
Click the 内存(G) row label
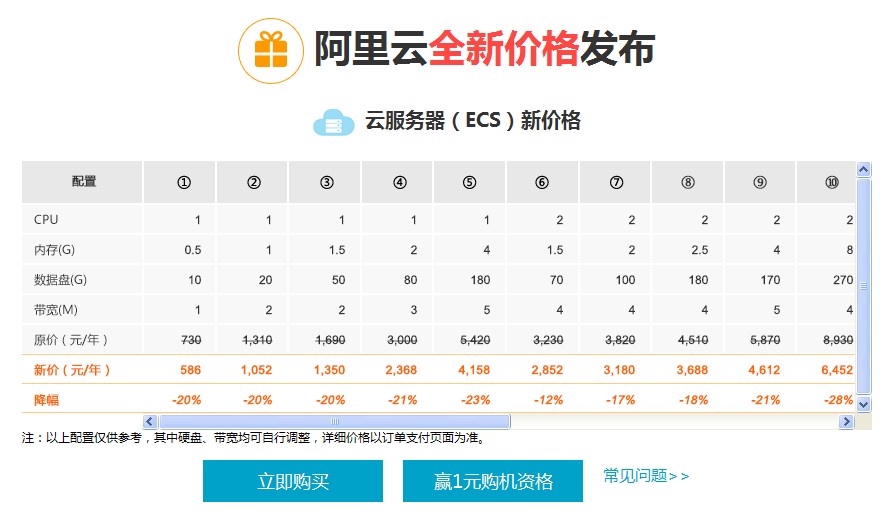55,250
